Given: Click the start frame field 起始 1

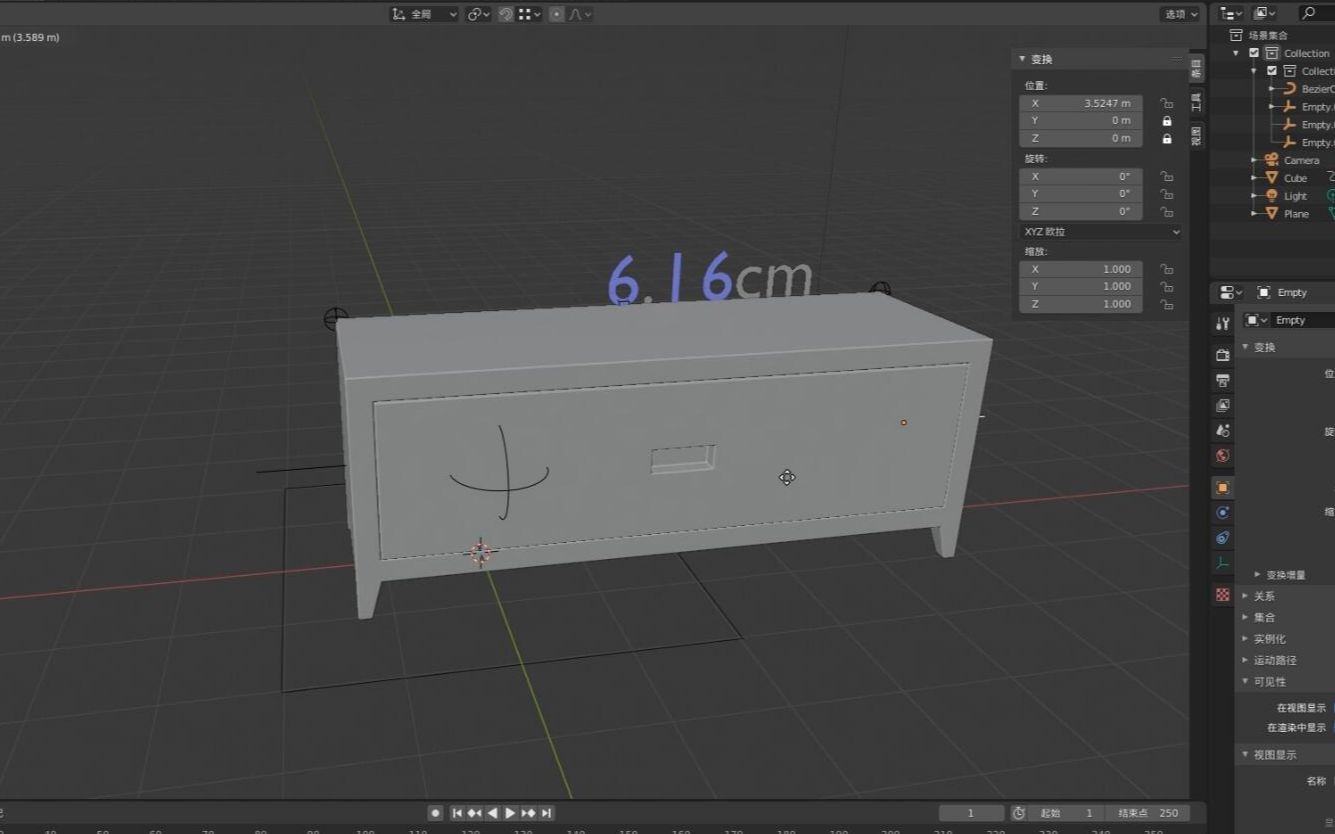Looking at the screenshot, I should point(1068,813).
